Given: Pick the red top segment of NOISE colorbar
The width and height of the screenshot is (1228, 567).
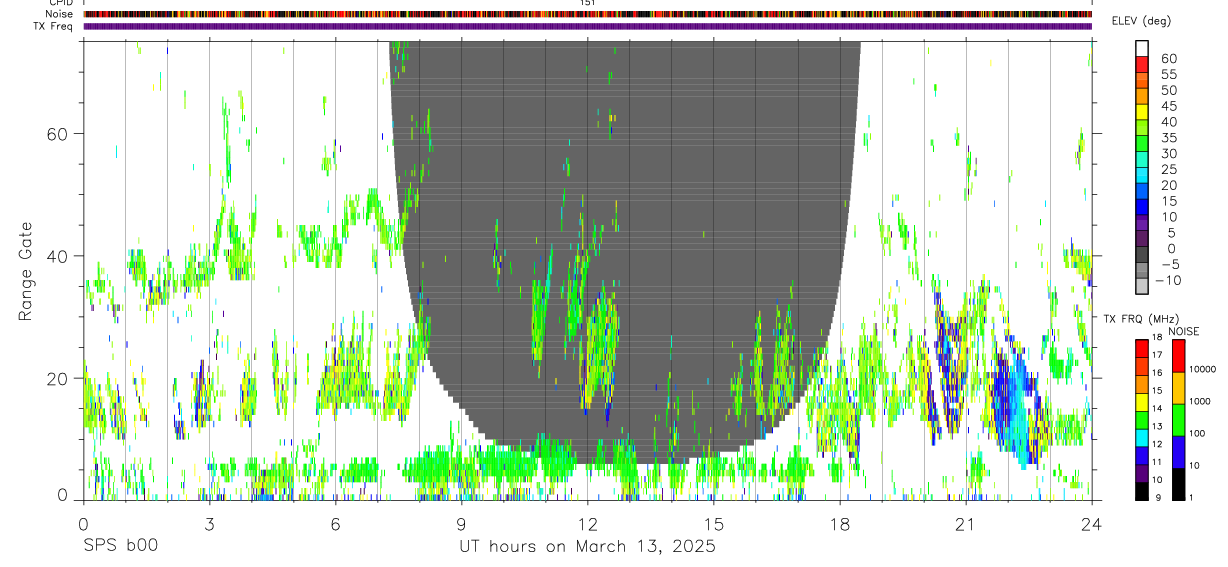Looking at the screenshot, I should (x=1178, y=356).
